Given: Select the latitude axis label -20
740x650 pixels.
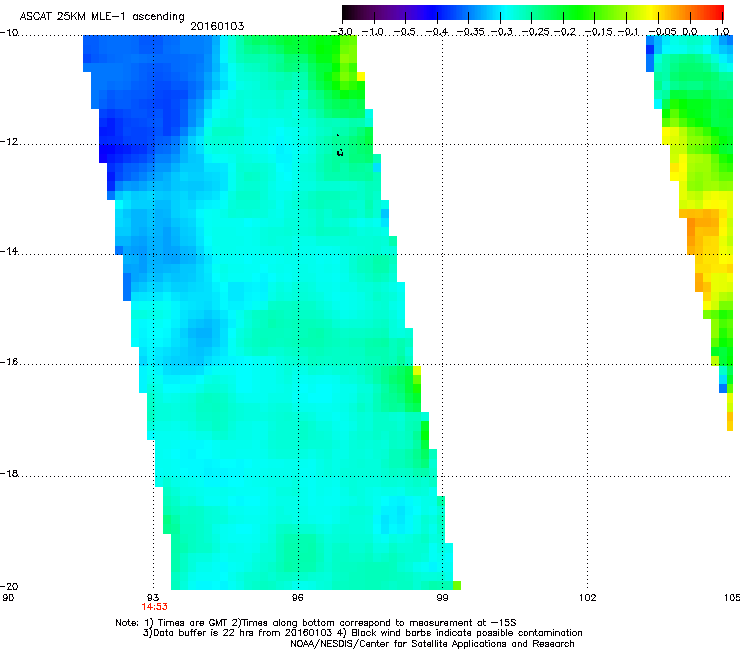Looking at the screenshot, I should click(x=9, y=586).
